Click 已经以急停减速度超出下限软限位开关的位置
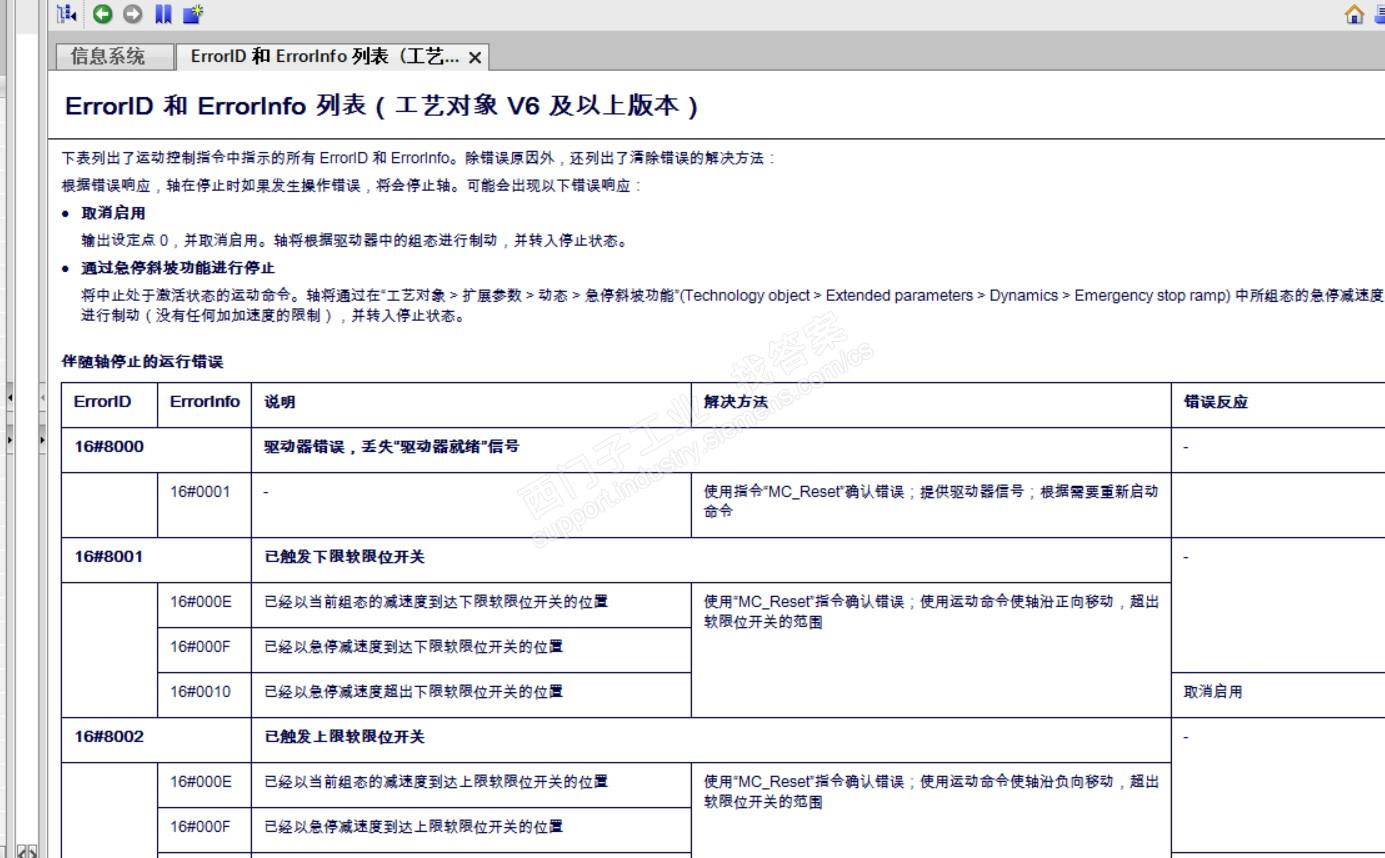The image size is (1385, 858). [413, 692]
